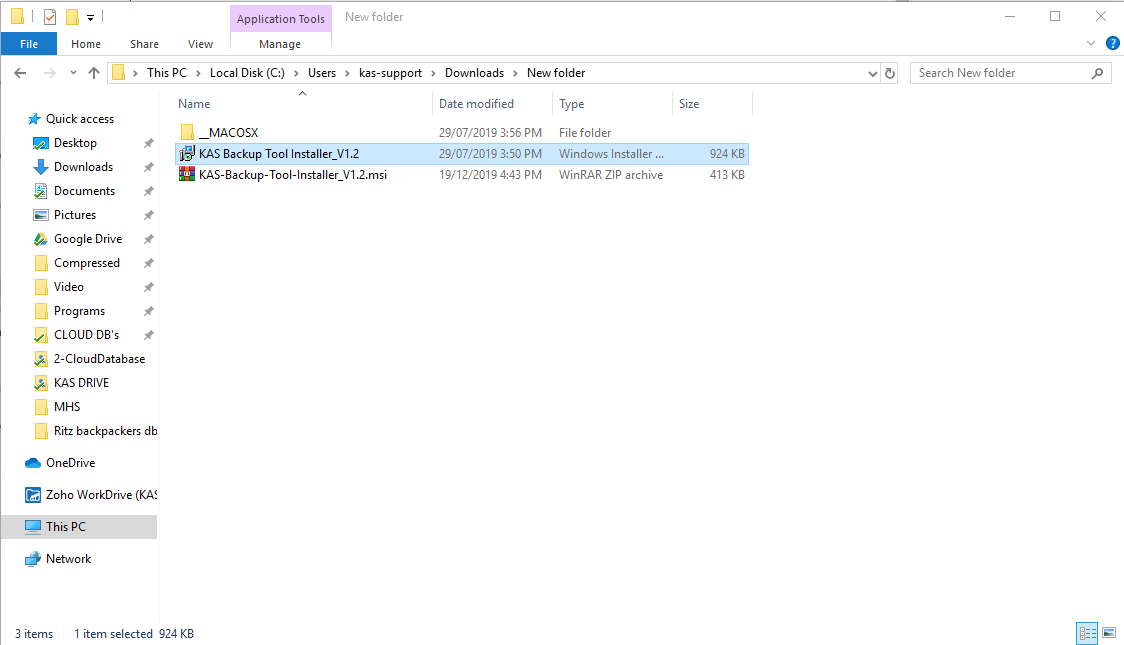Screen dimensions: 1124x645
Task: Click Local Disk (C:) in the breadcrumb
Action: tap(247, 73)
